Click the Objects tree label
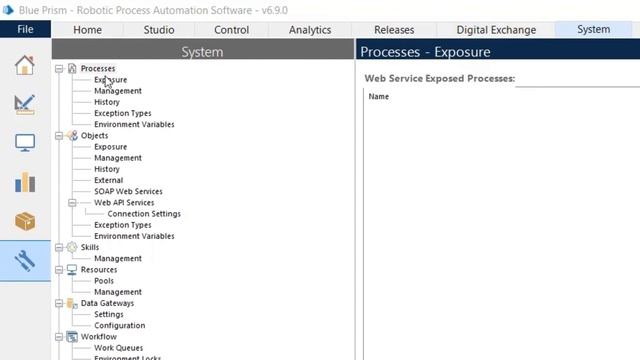Image resolution: width=640 pixels, height=360 pixels. (x=94, y=136)
